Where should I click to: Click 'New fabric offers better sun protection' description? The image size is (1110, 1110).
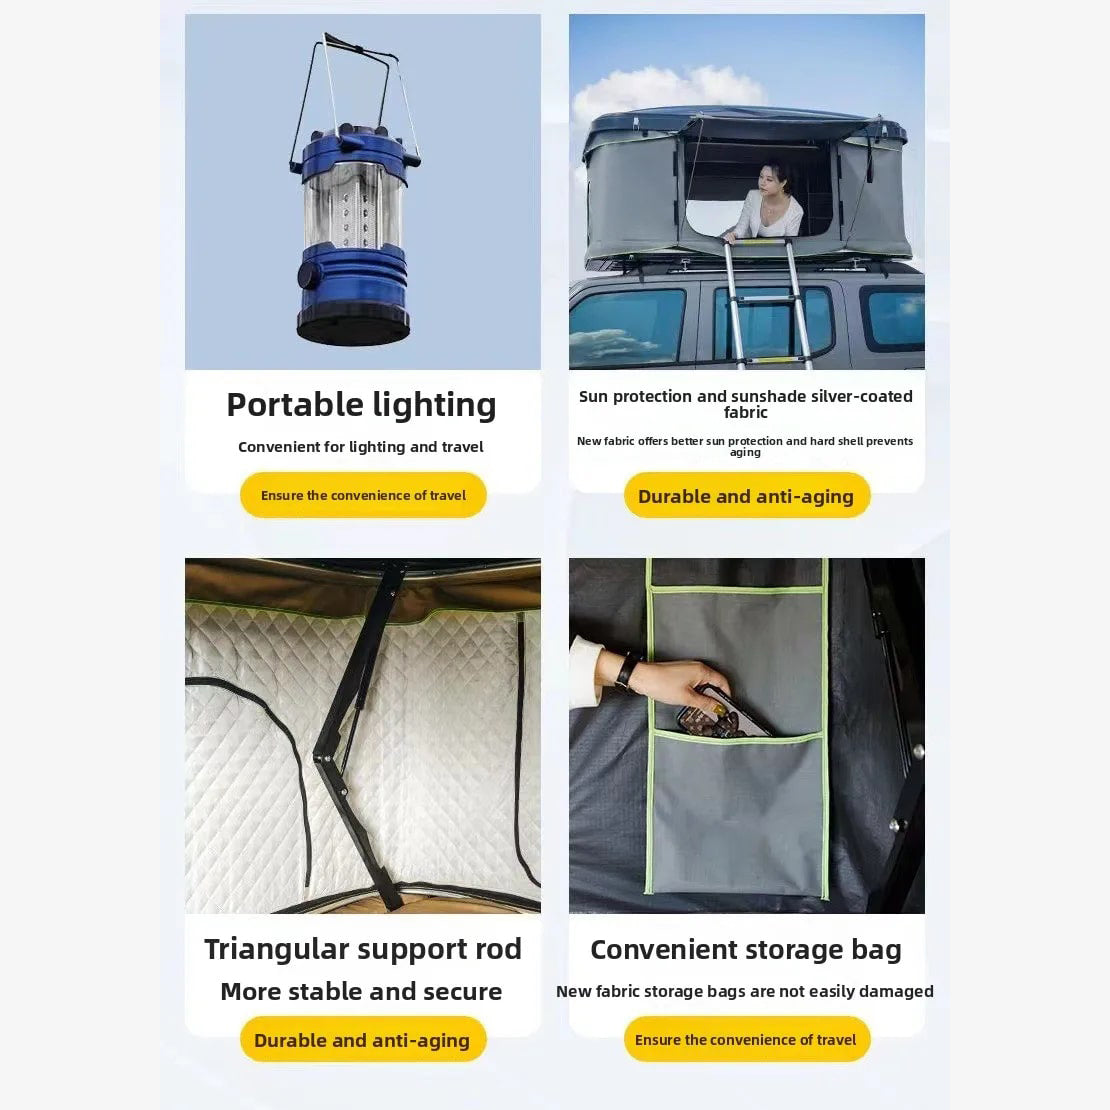(745, 446)
